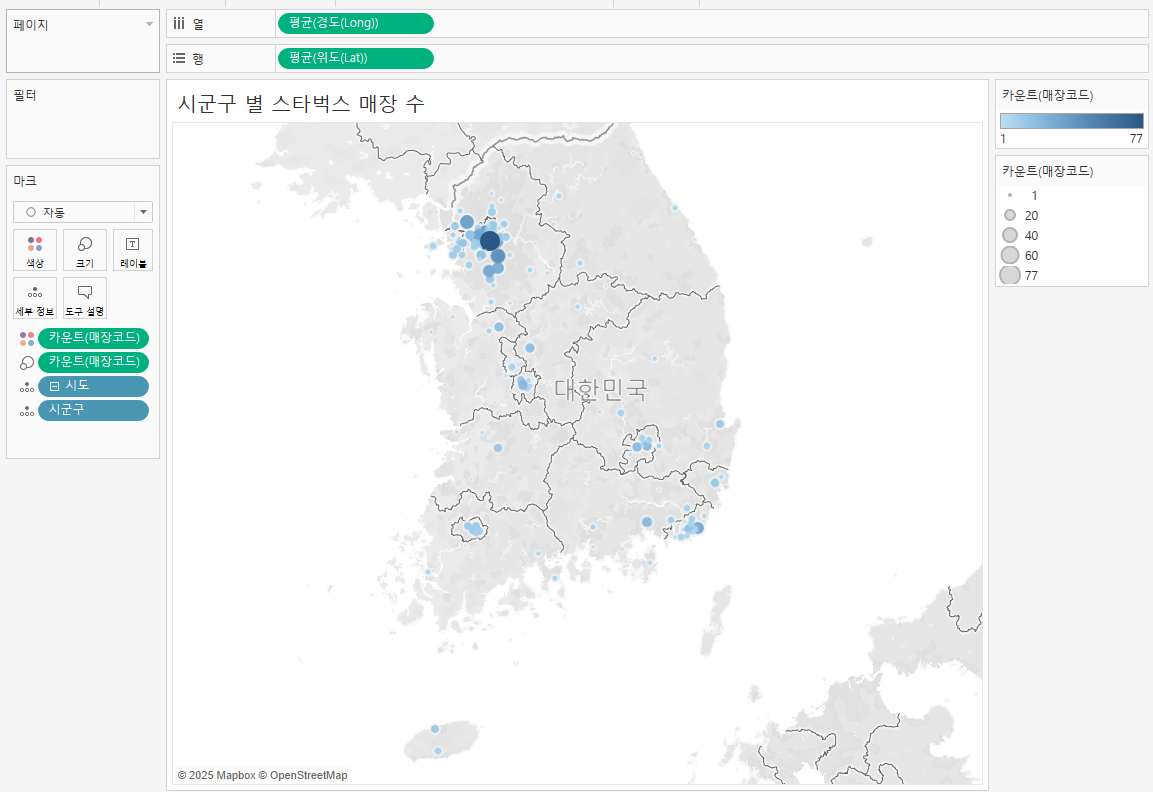Select the 평균(경도(Long)) pill in columns

[x=356, y=24]
